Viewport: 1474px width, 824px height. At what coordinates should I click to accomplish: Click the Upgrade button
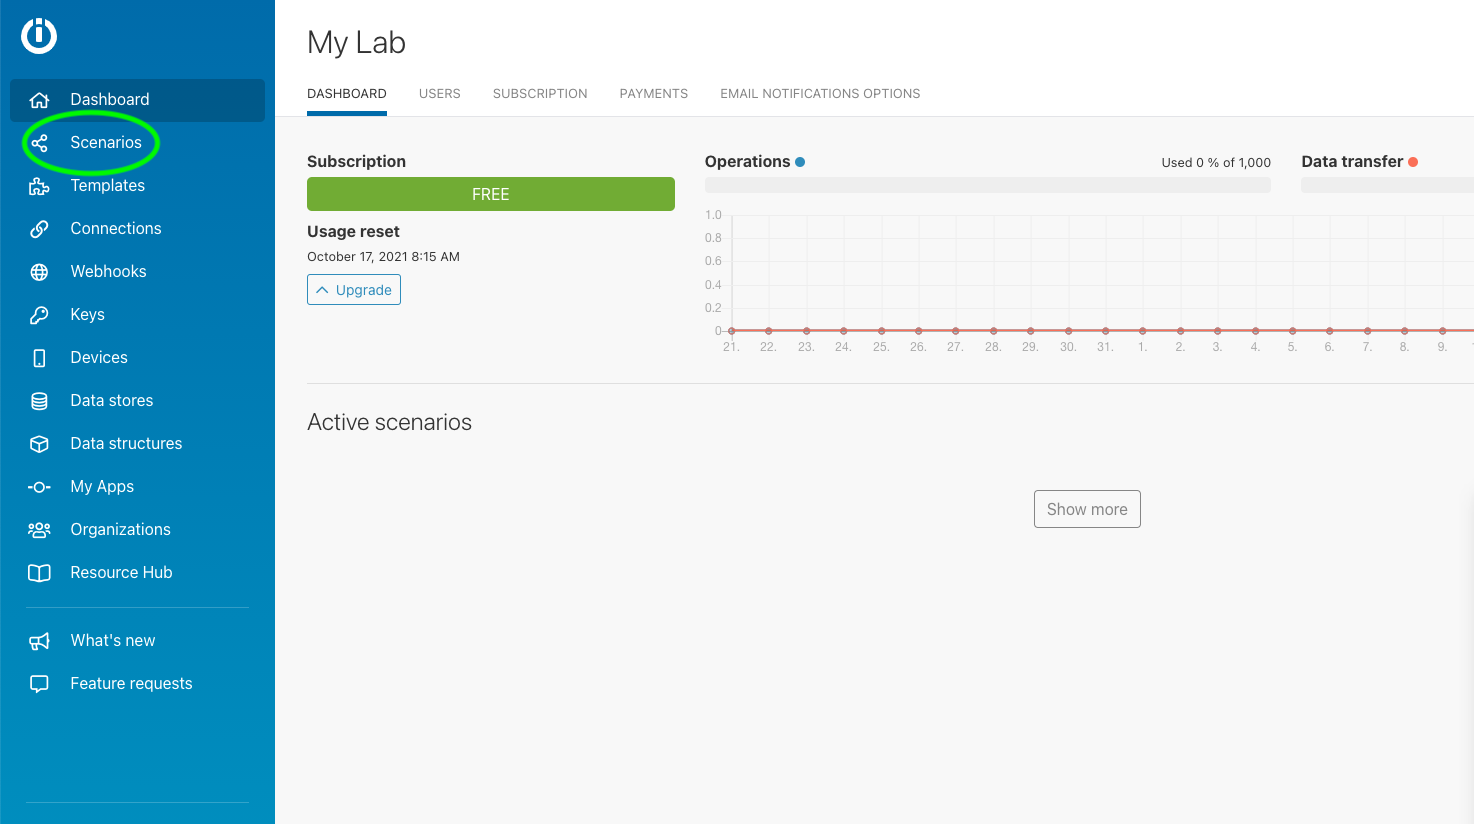tap(354, 289)
